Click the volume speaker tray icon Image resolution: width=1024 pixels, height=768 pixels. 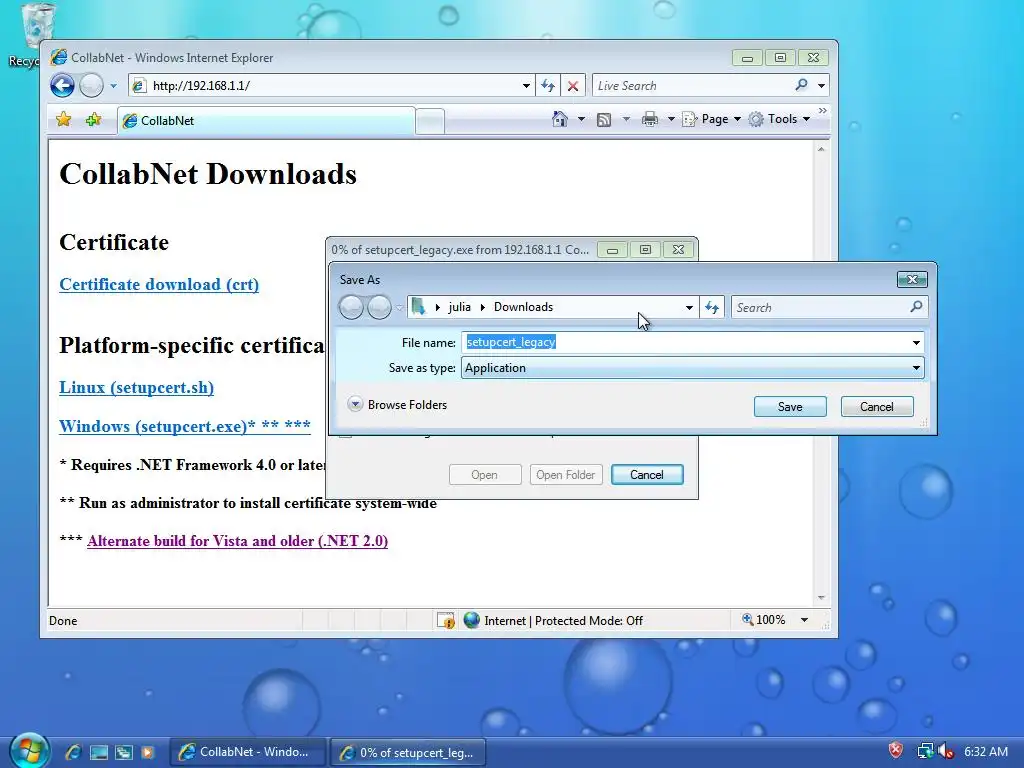pos(945,751)
